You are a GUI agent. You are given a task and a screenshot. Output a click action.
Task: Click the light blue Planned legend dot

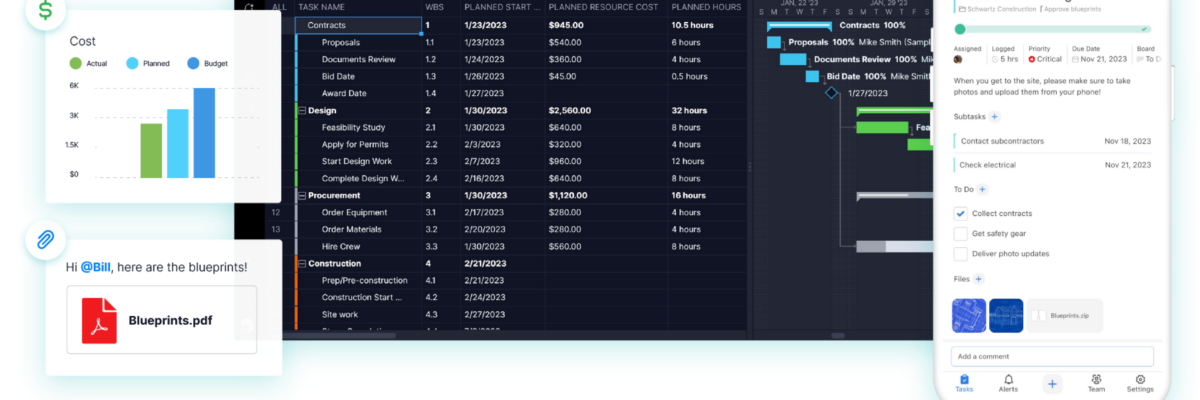click(132, 63)
